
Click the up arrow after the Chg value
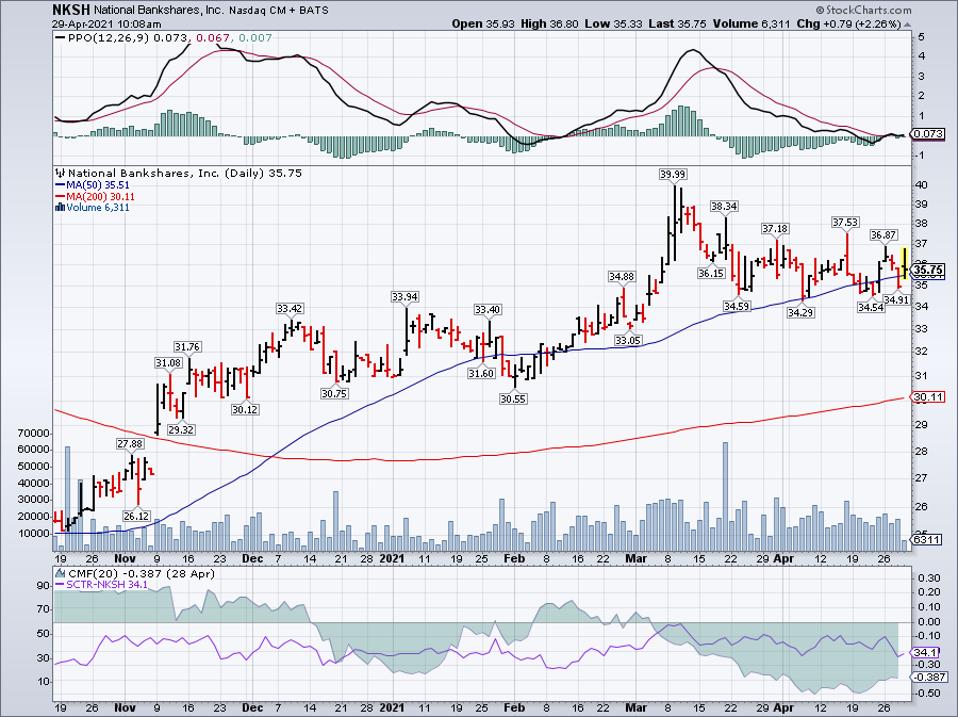pyautogui.click(x=907, y=25)
